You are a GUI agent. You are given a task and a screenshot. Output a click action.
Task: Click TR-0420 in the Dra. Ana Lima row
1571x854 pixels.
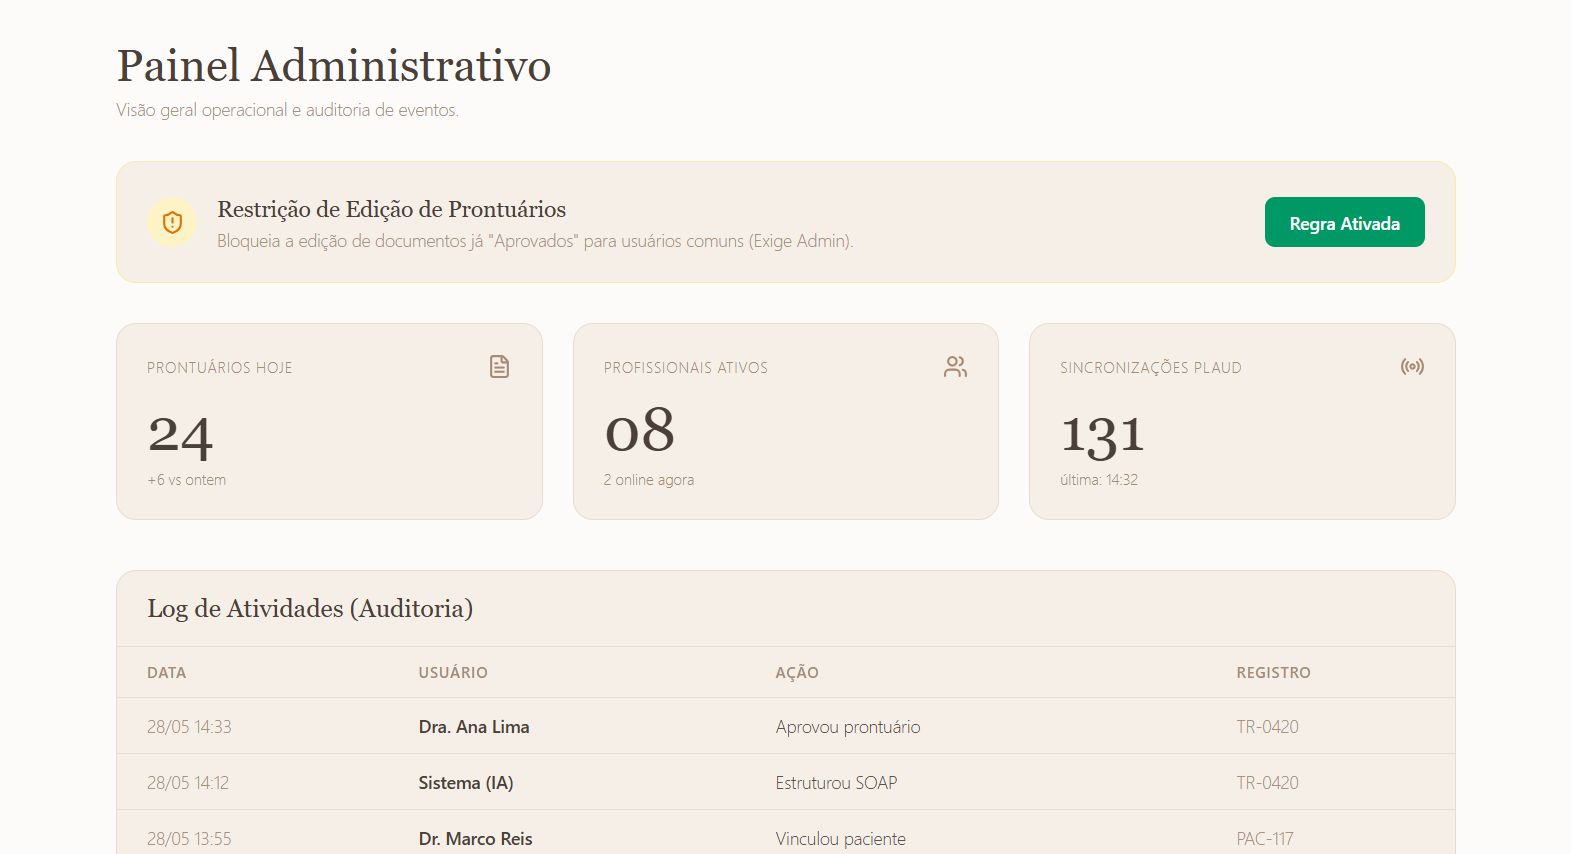pyautogui.click(x=1267, y=727)
